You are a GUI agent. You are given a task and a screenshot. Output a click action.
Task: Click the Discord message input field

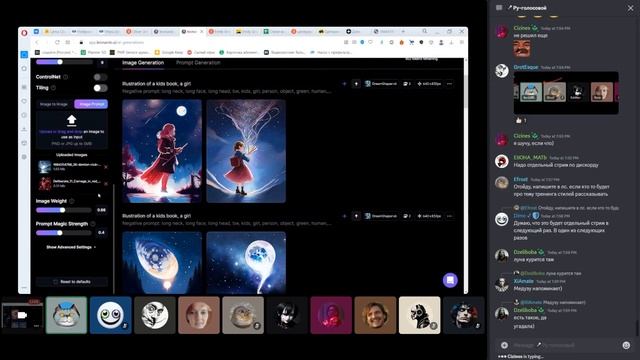565,345
